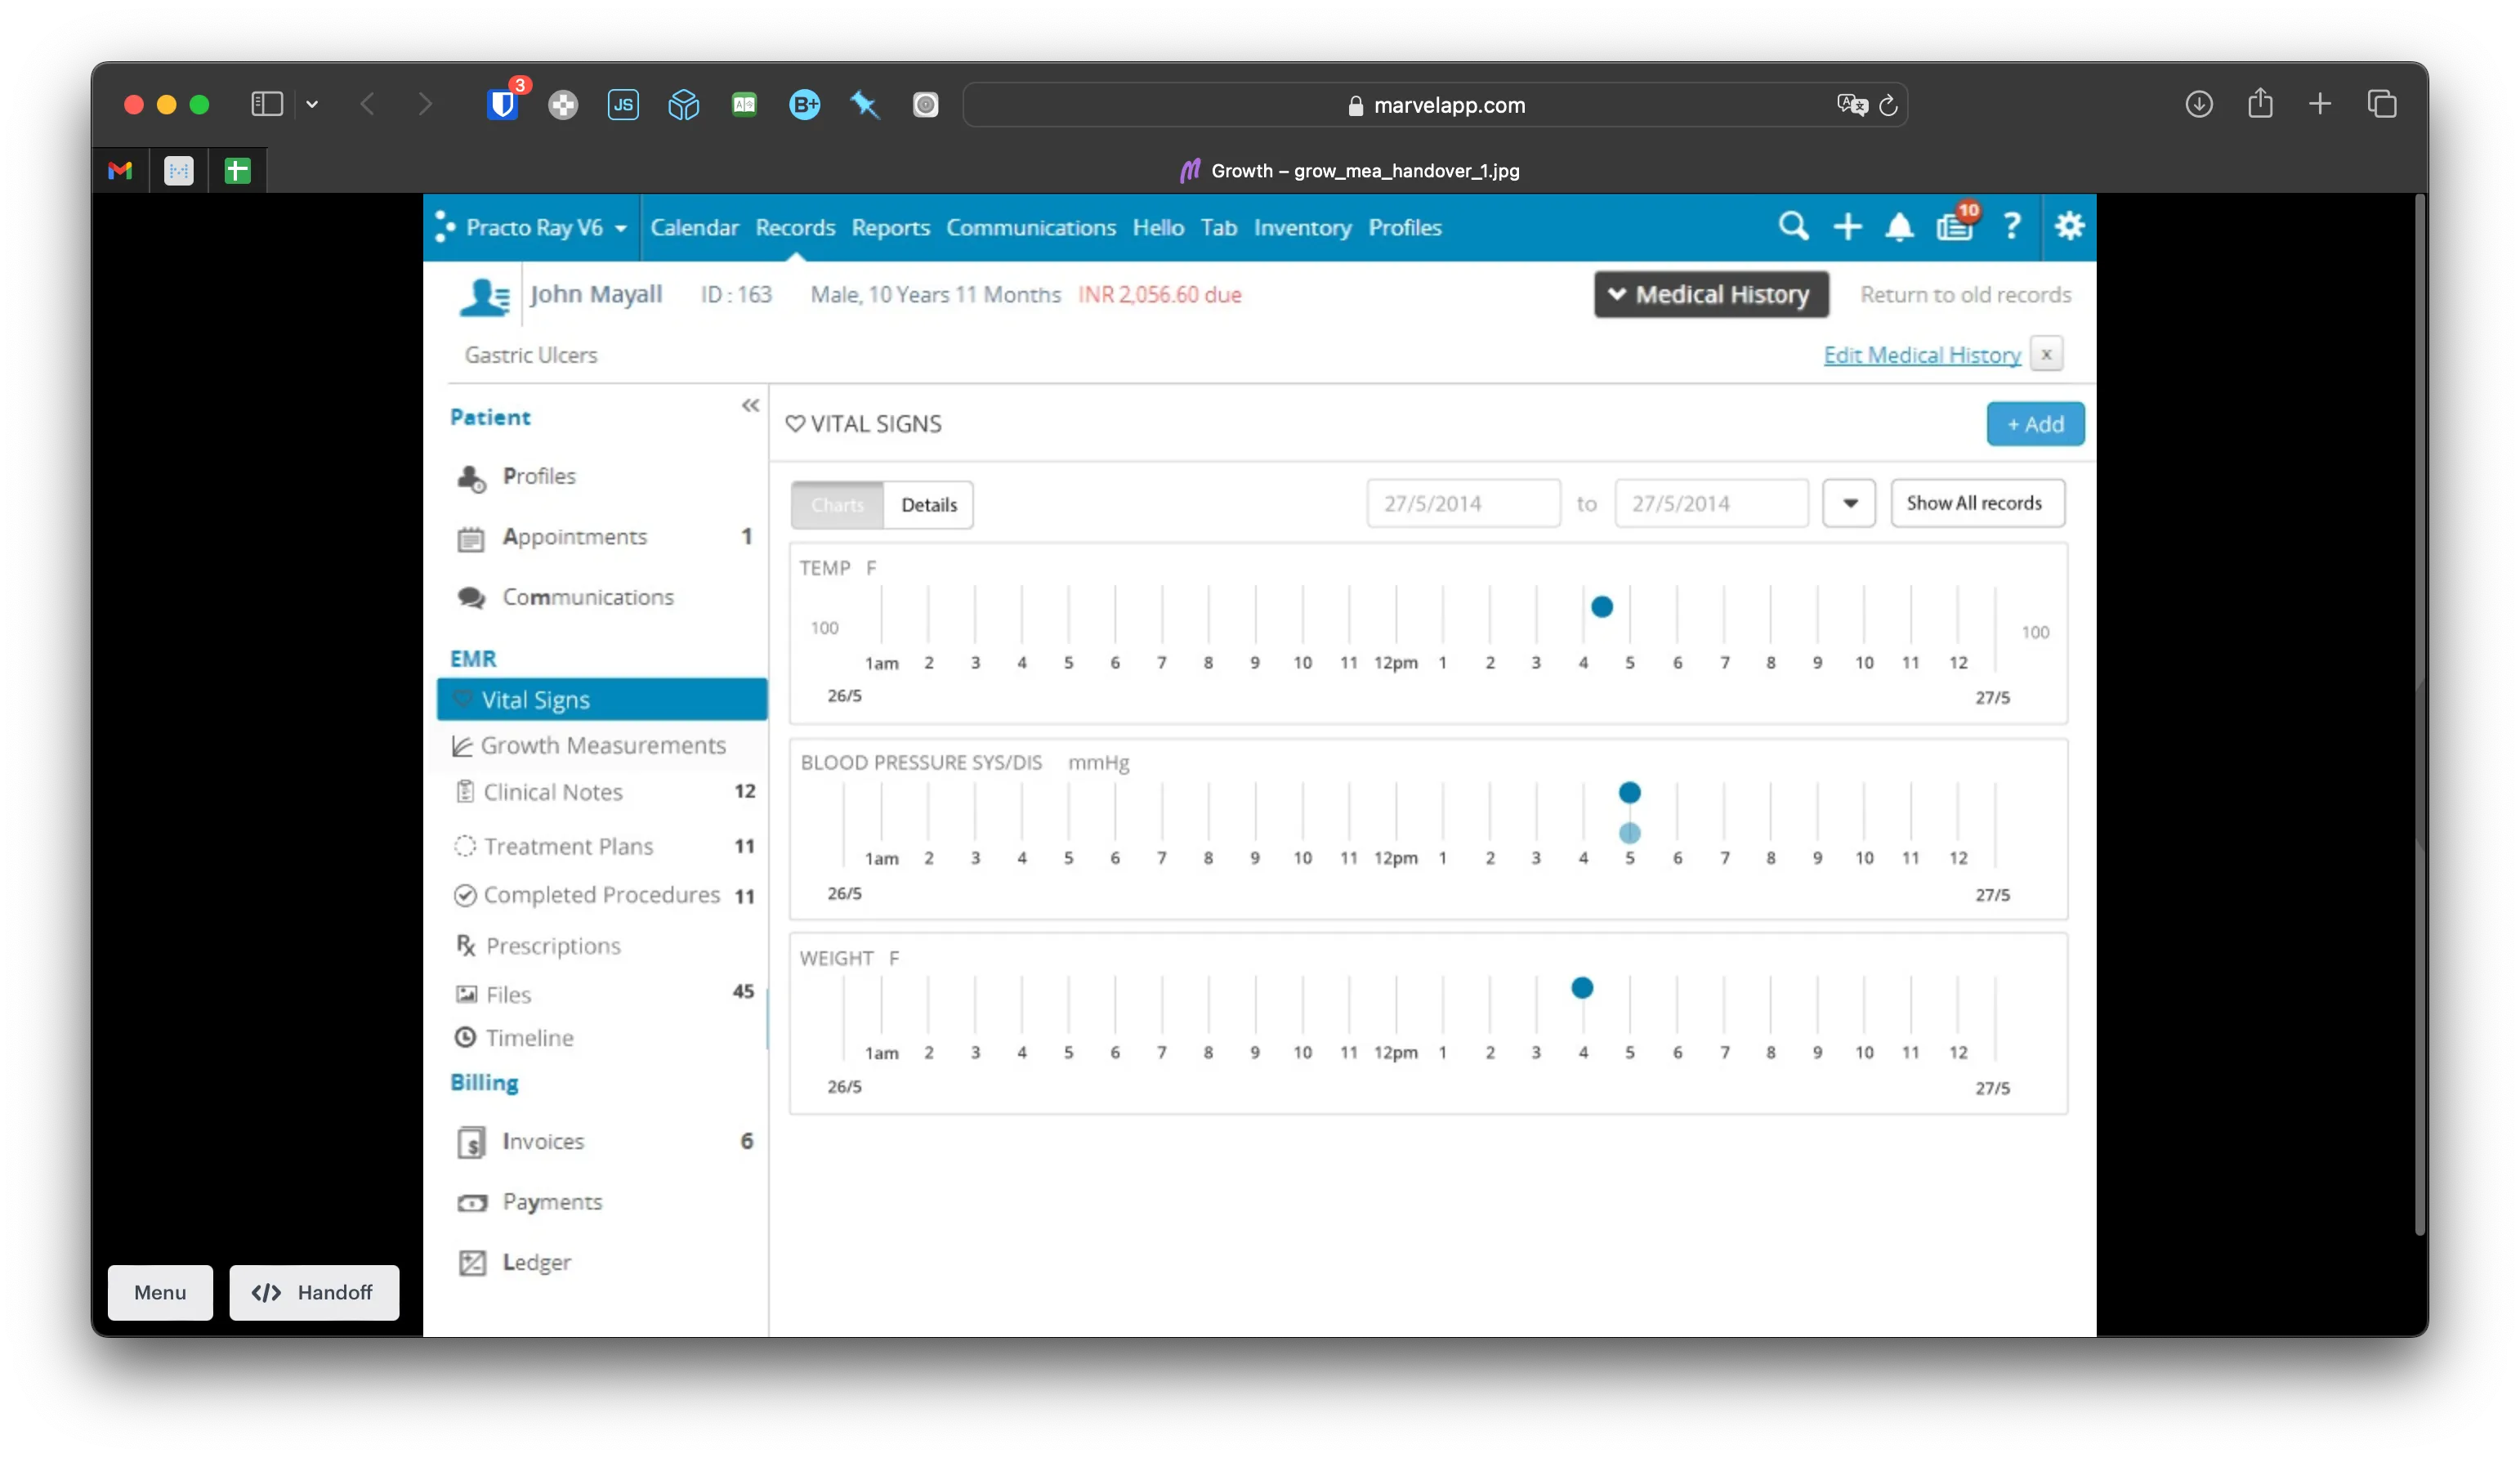
Task: Click the search magnifier icon in header
Action: coord(1793,226)
